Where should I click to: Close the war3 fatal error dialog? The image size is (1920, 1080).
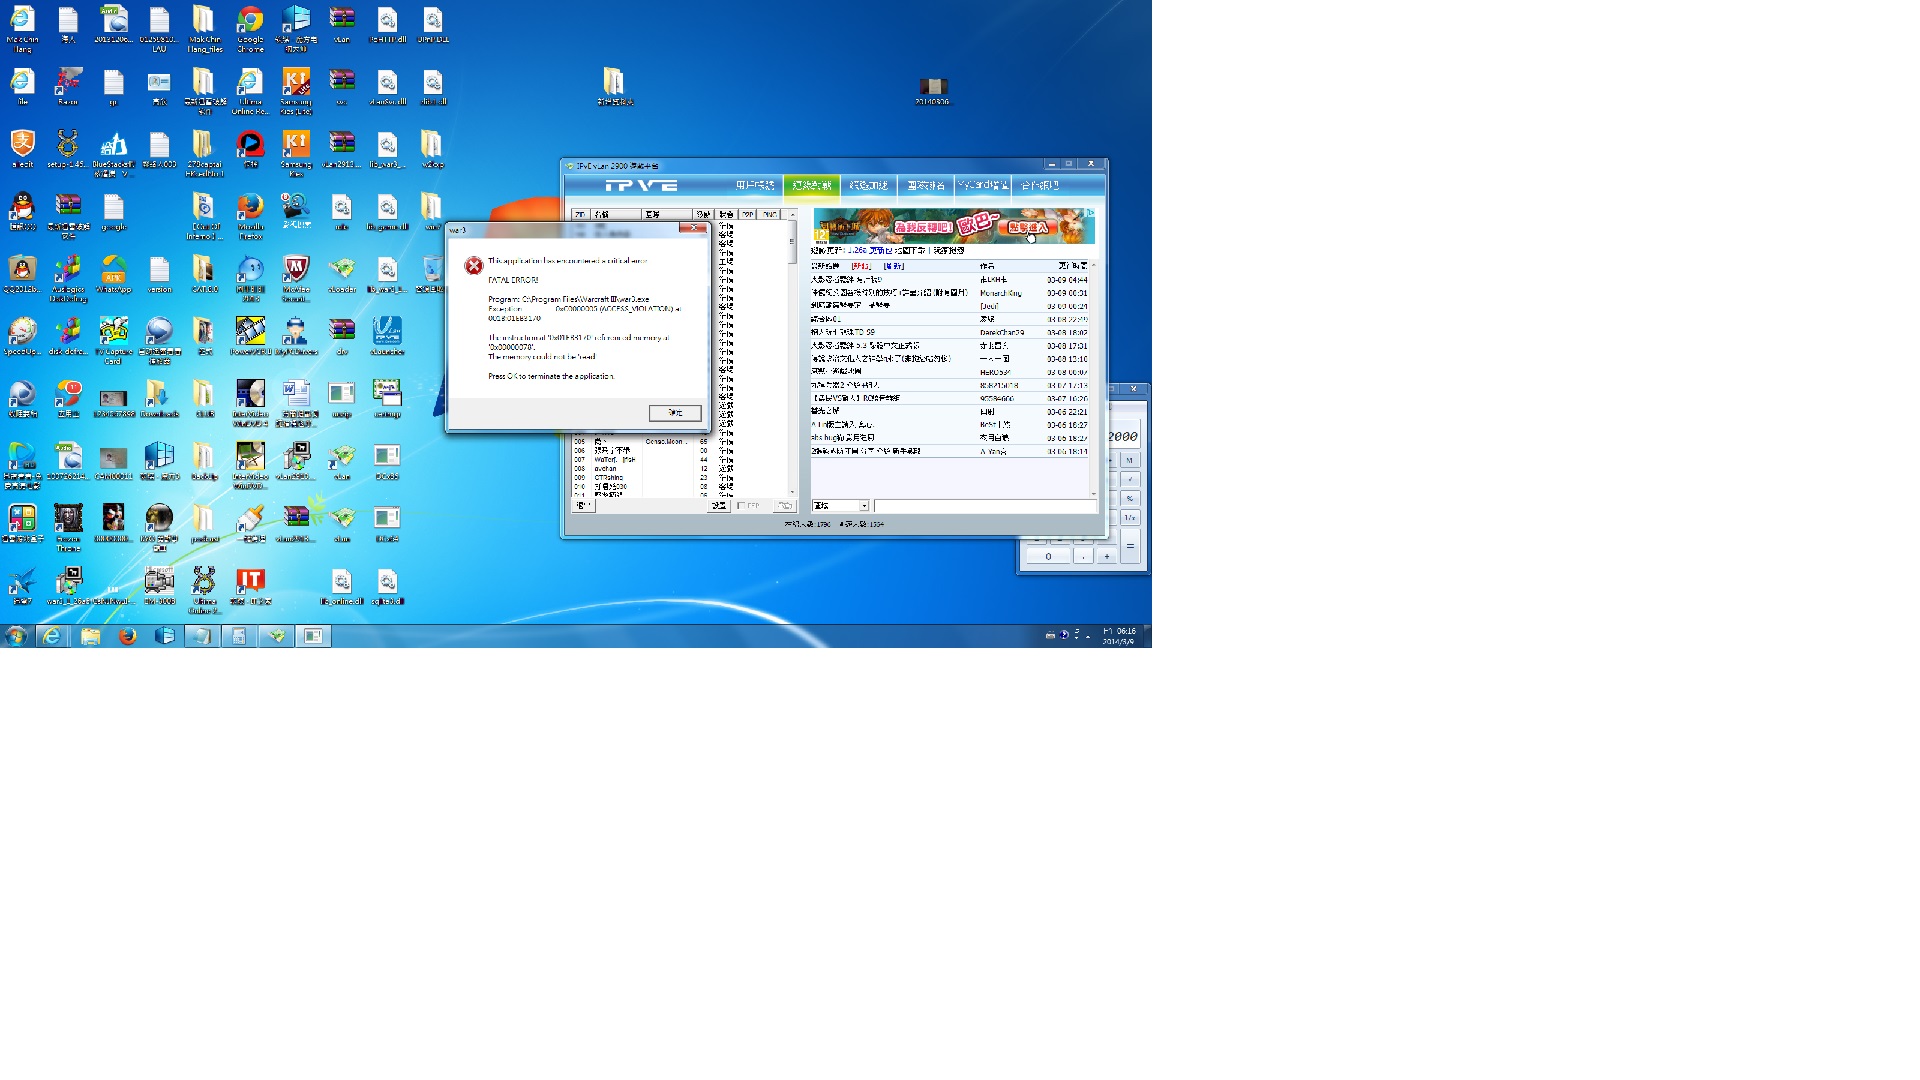693,229
